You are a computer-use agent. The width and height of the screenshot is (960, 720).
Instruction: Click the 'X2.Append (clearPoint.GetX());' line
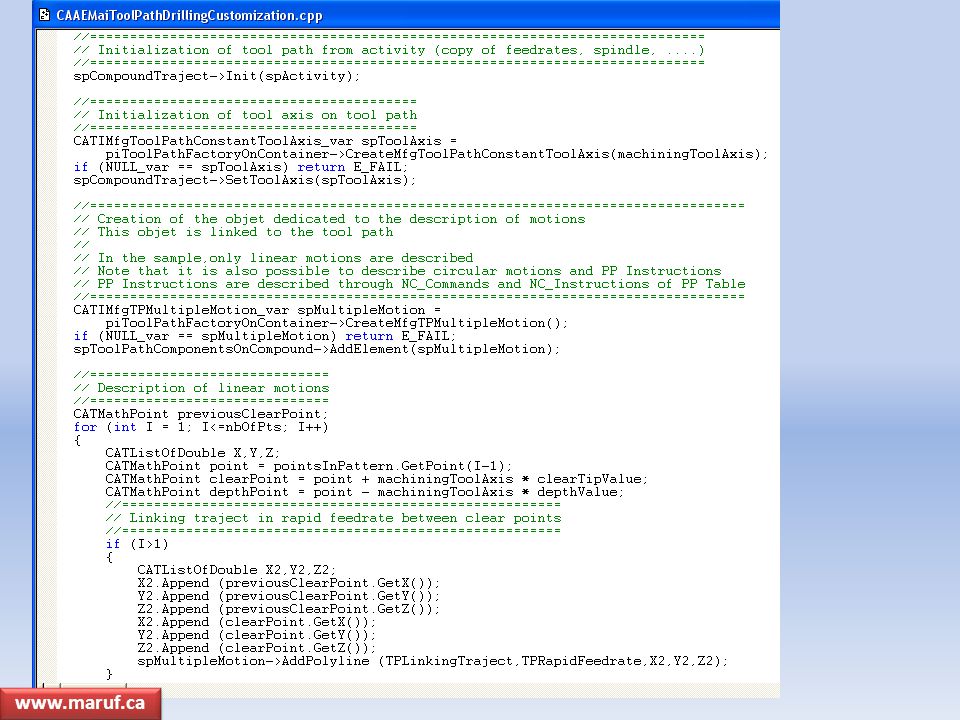pyautogui.click(x=257, y=622)
